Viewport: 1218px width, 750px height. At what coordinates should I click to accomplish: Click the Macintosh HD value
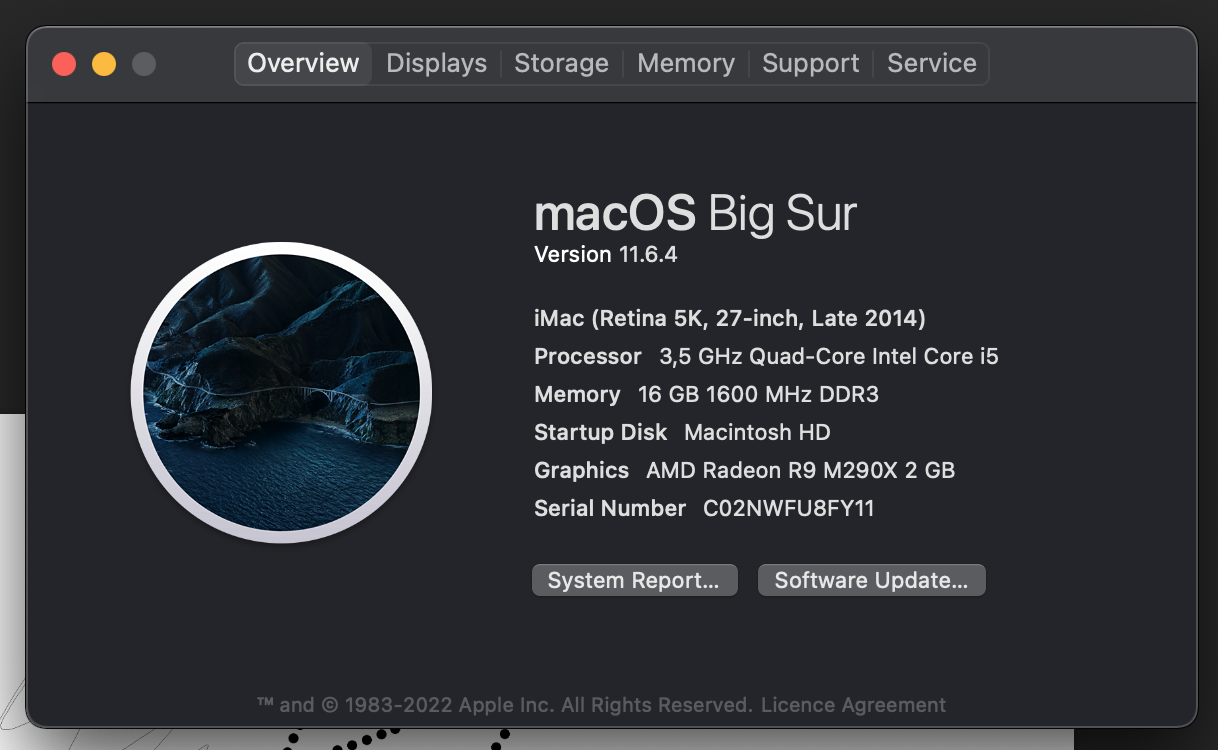tap(757, 433)
